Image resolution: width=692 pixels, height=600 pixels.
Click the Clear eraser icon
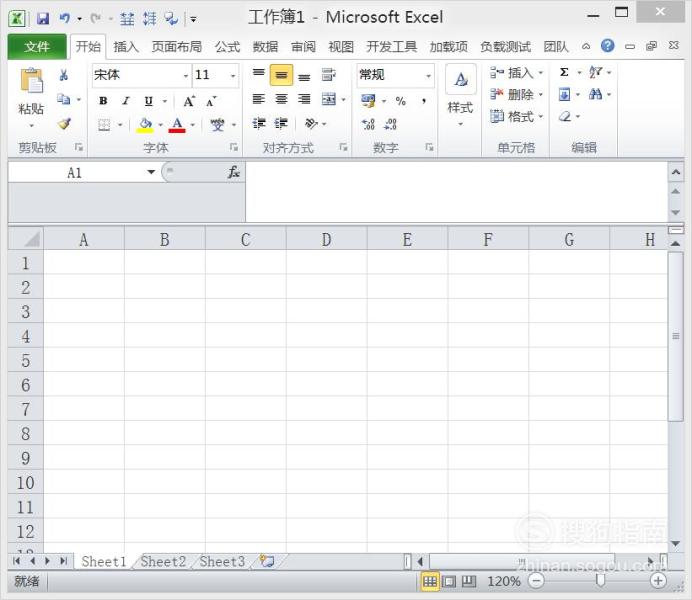pyautogui.click(x=565, y=117)
